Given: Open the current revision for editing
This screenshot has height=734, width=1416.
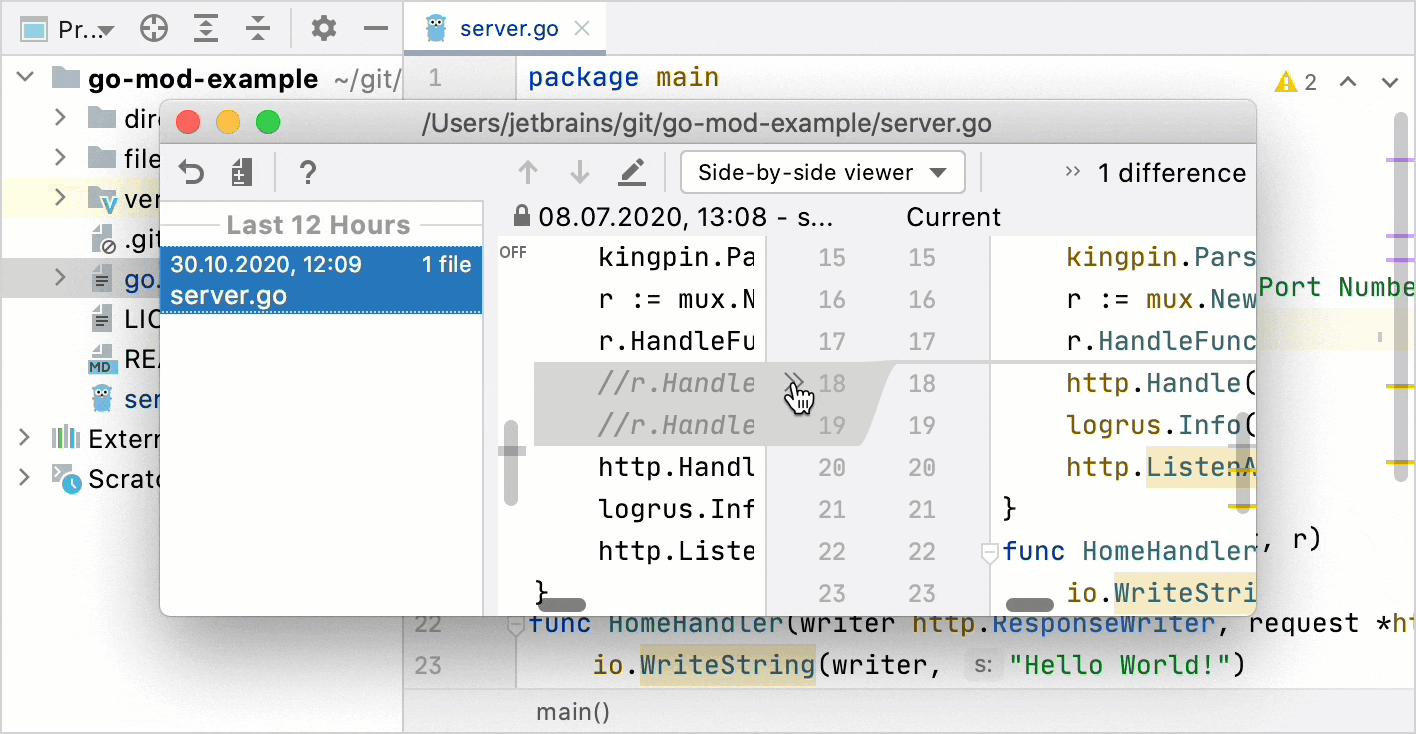Looking at the screenshot, I should 632,172.
